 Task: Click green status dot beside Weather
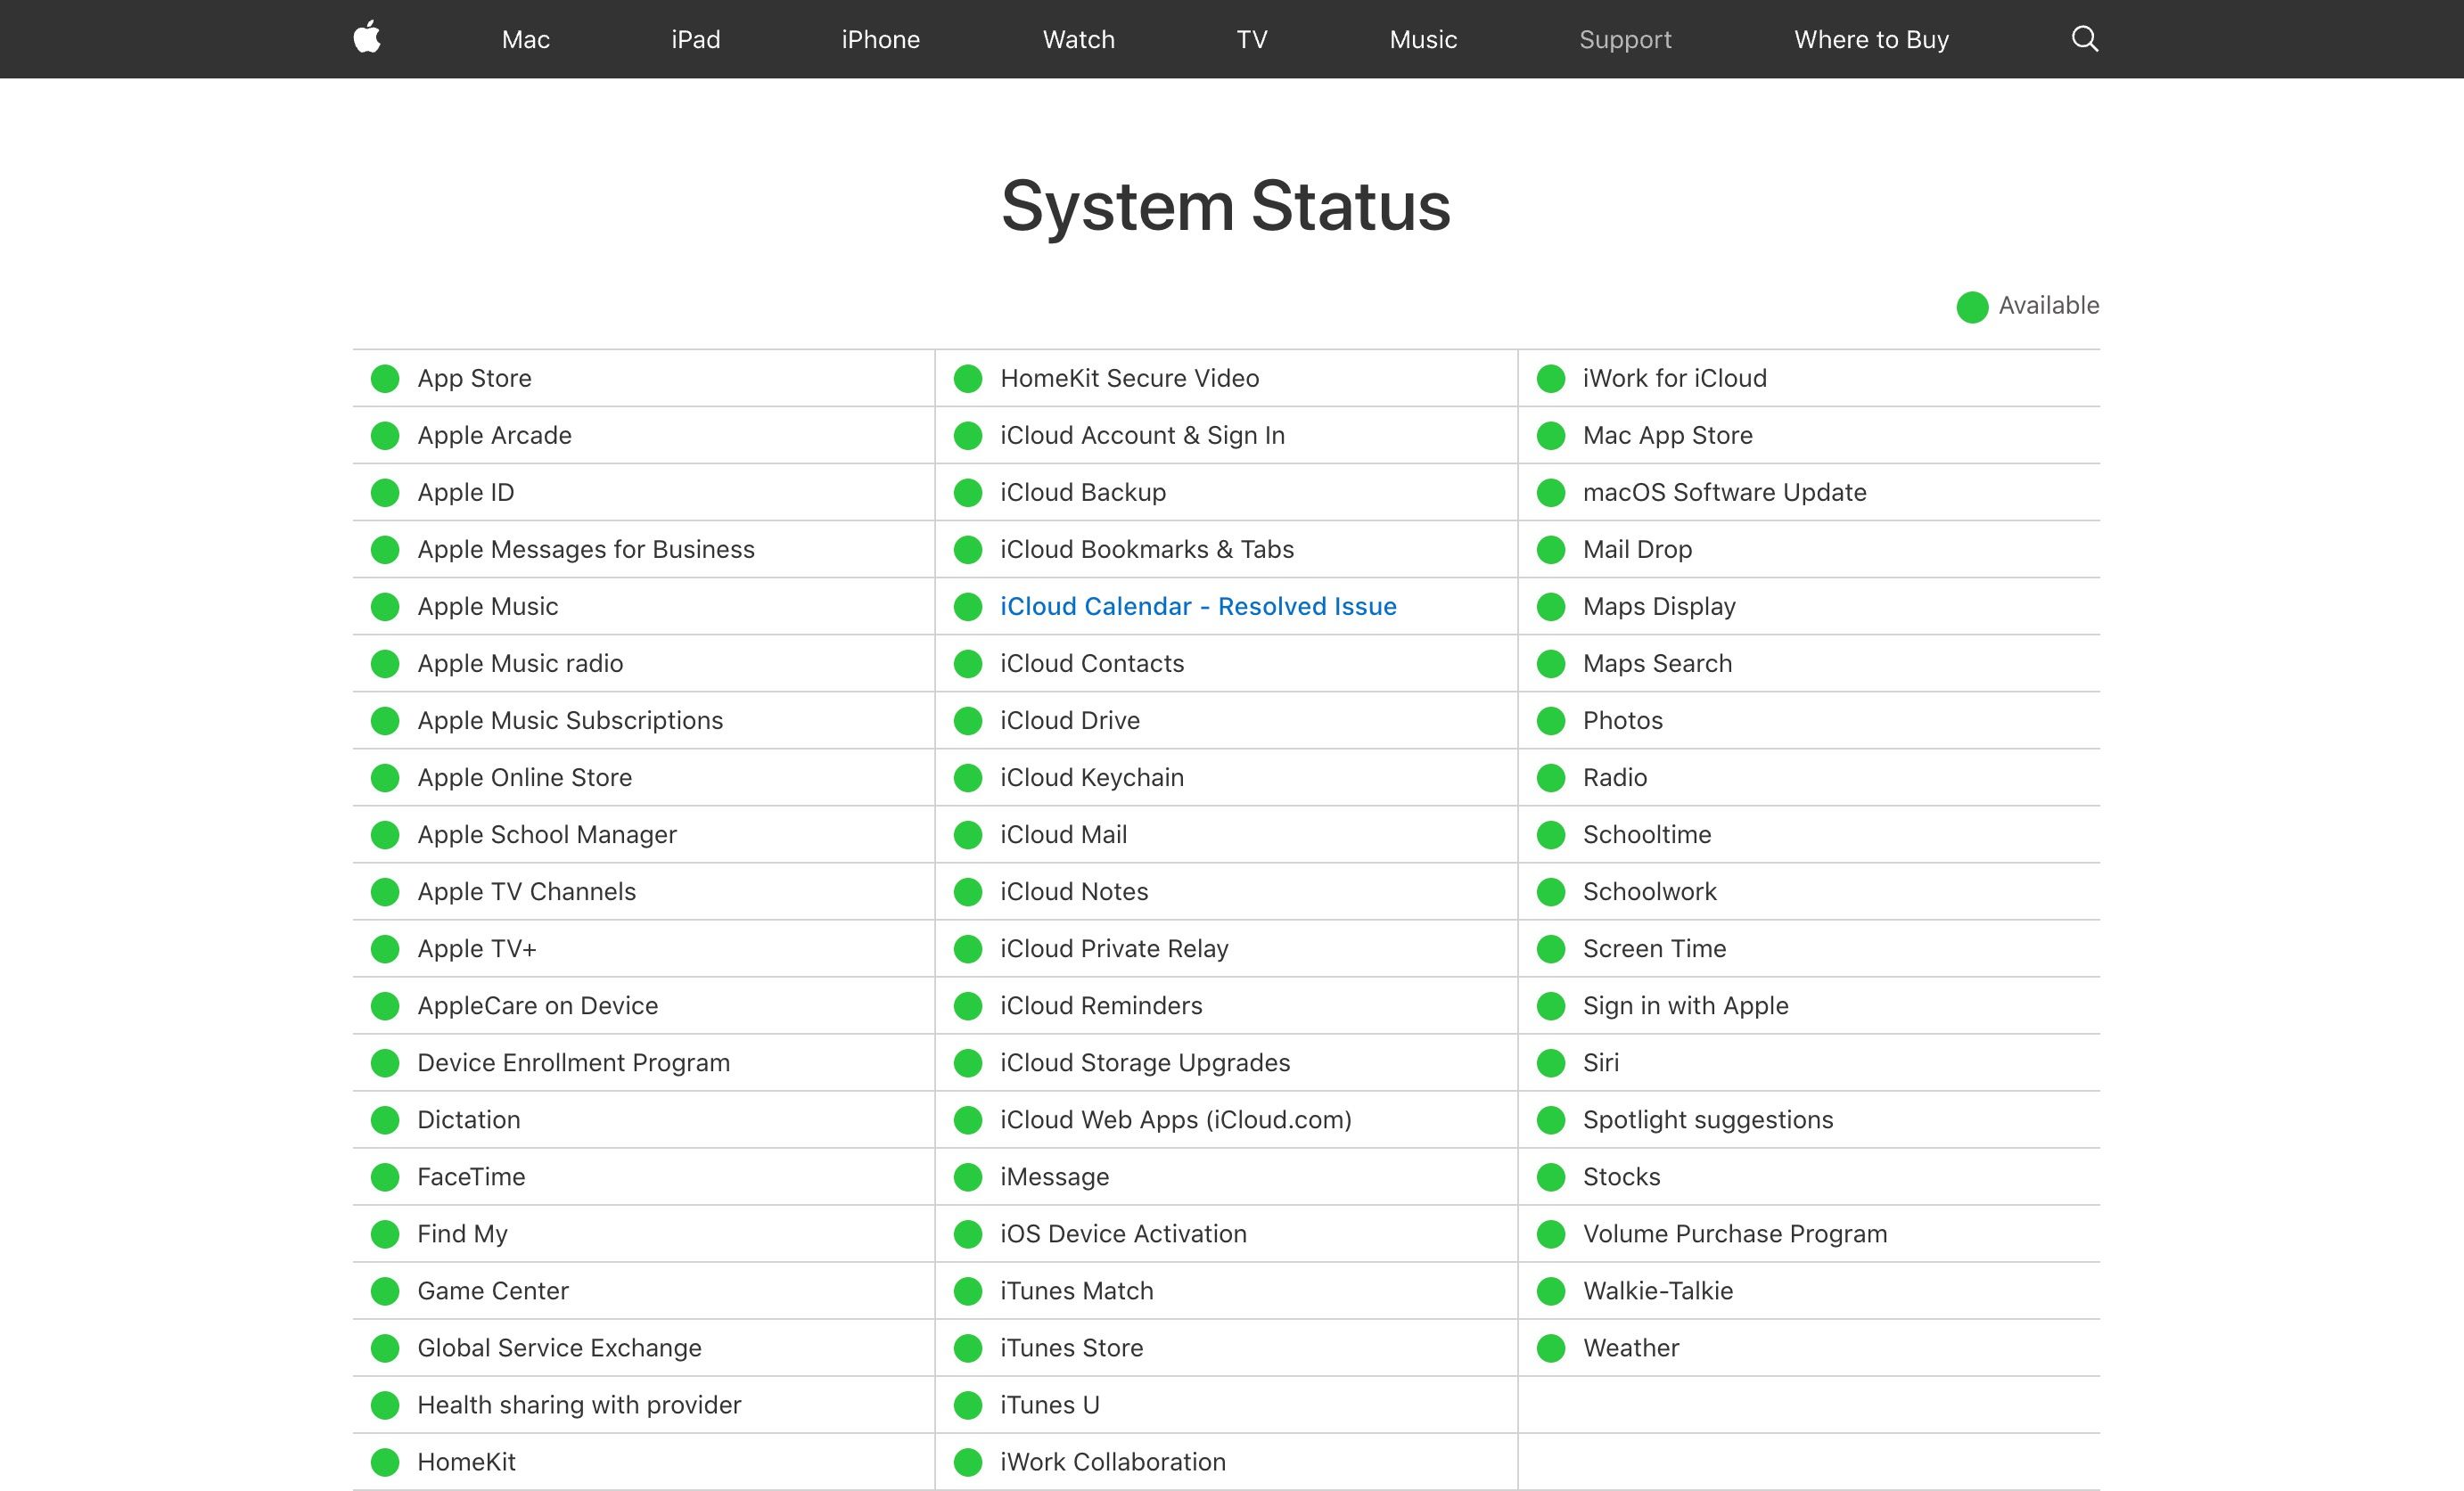pos(1551,1348)
